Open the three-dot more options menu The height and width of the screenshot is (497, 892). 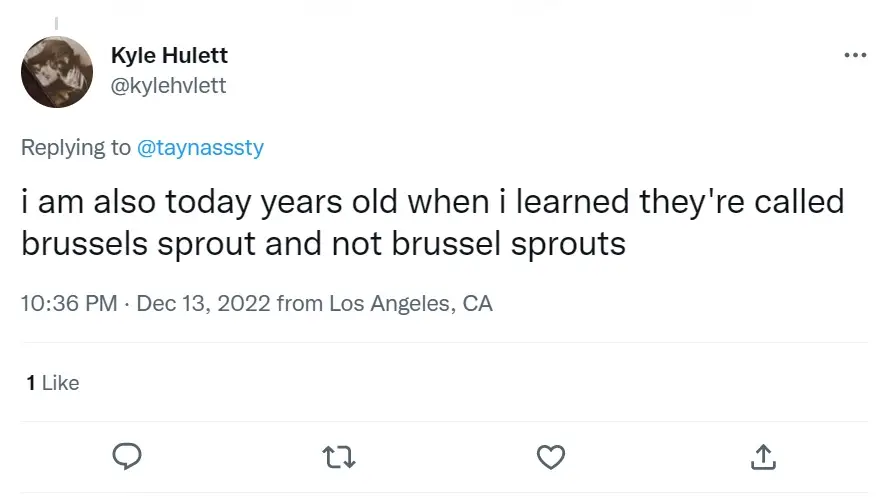(855, 55)
